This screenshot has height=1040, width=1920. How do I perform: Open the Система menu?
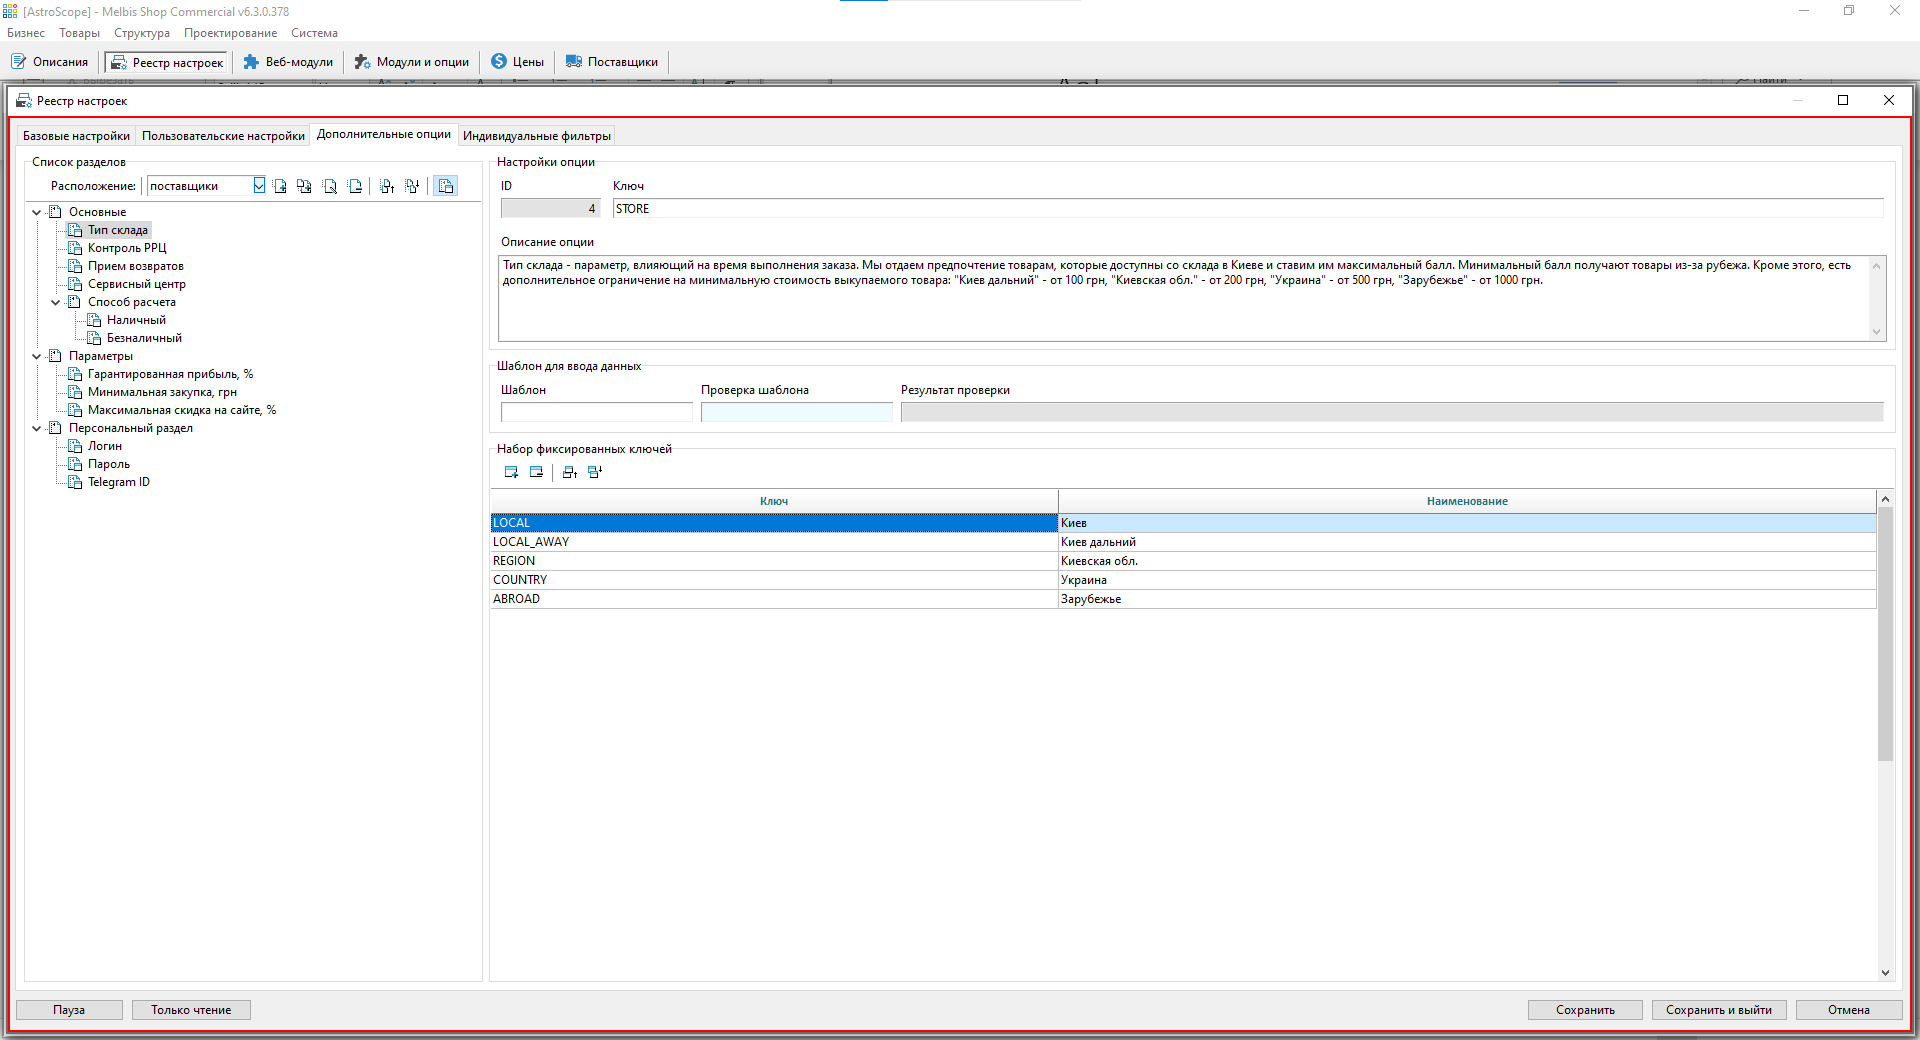(314, 33)
